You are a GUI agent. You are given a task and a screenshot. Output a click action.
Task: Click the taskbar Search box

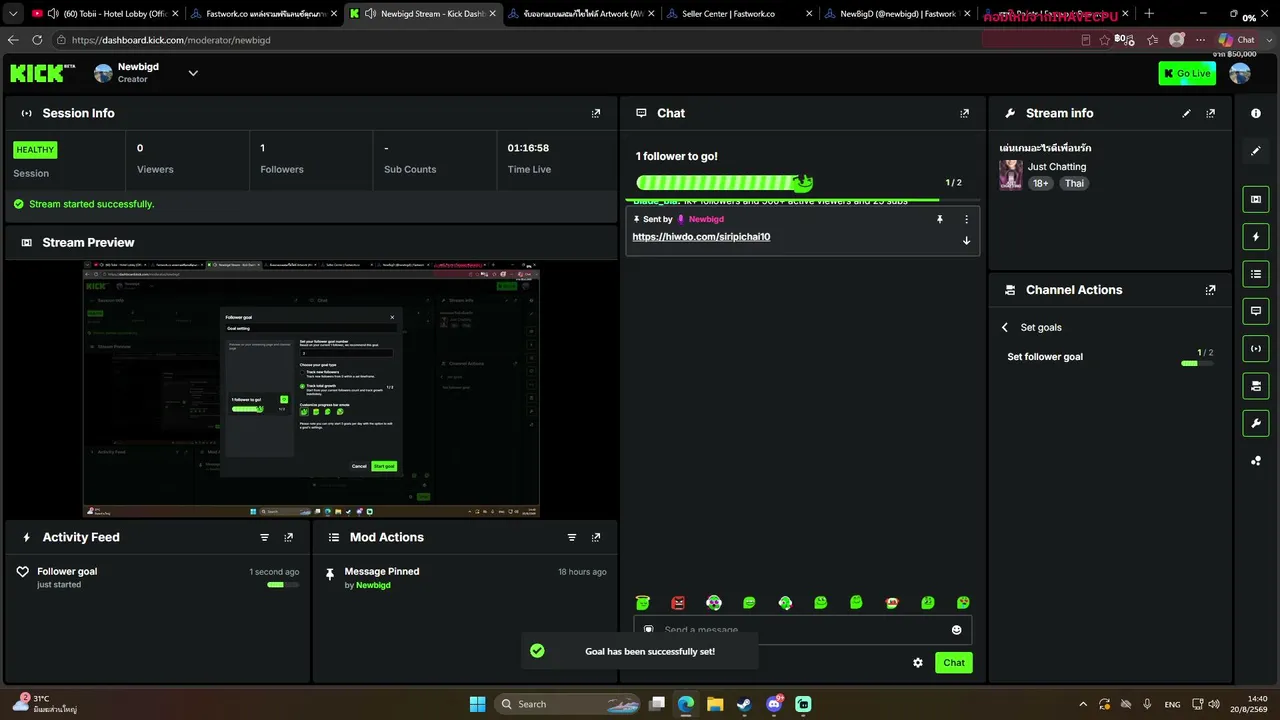(567, 704)
